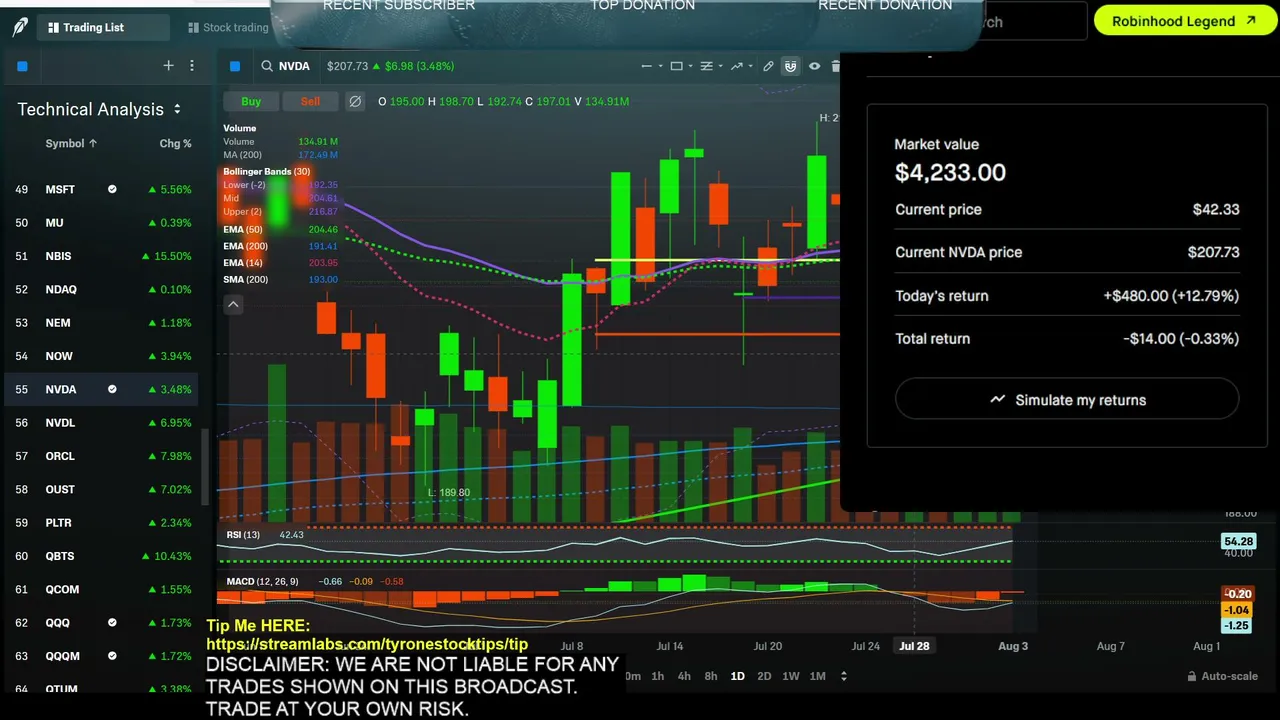This screenshot has height=720, width=1280.
Task: Click Simulate my returns button
Action: (x=1067, y=400)
